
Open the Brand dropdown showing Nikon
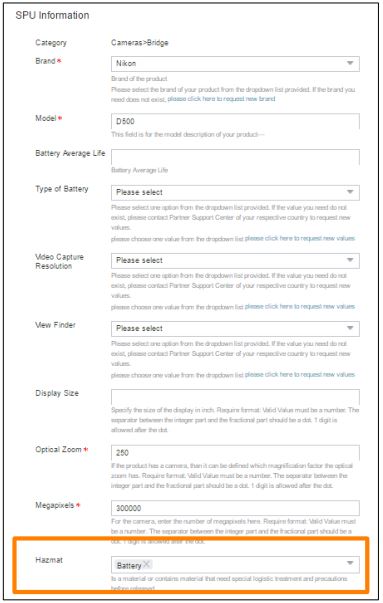[x=235, y=63]
